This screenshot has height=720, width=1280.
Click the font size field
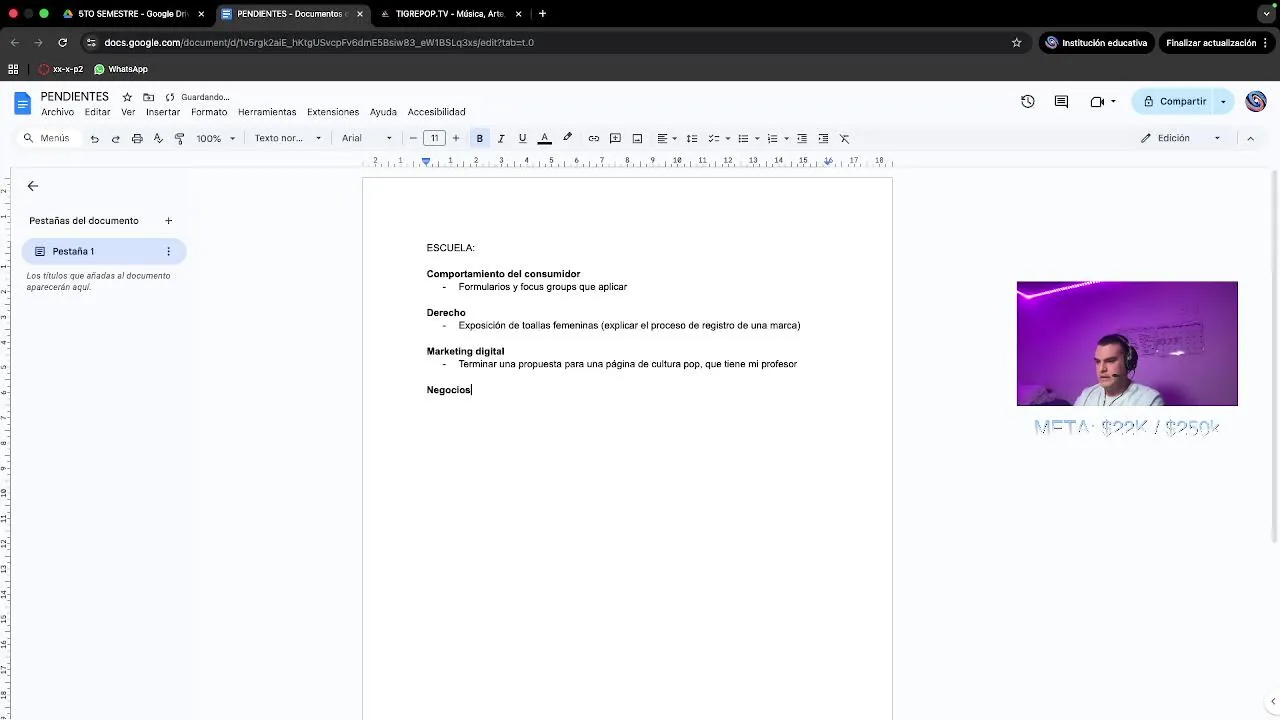(x=434, y=138)
